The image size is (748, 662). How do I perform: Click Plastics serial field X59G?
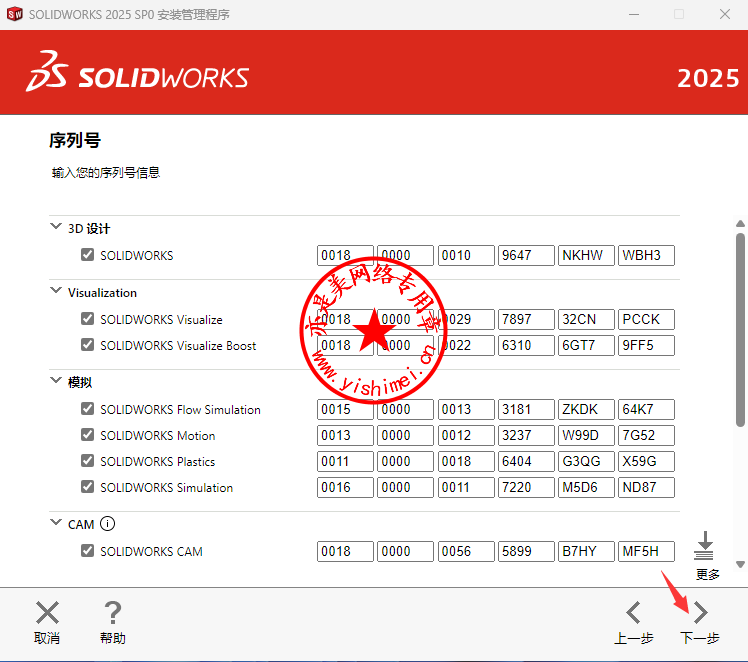646,461
